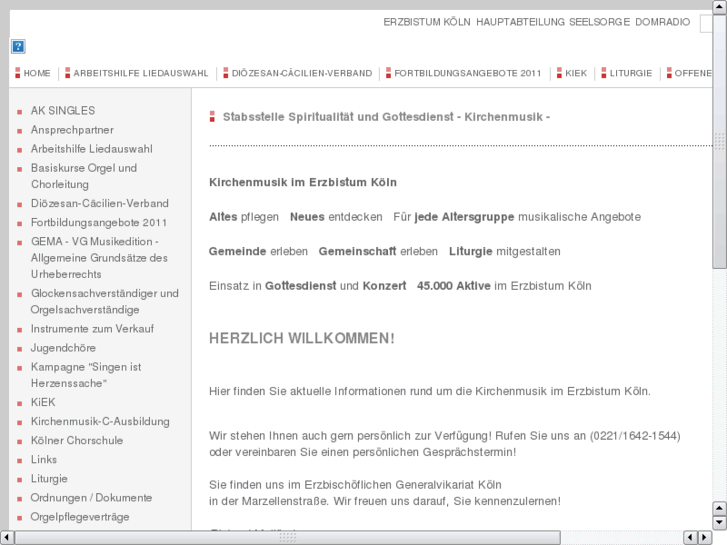Open Links in the sidebar
The width and height of the screenshot is (727, 545).
point(44,460)
